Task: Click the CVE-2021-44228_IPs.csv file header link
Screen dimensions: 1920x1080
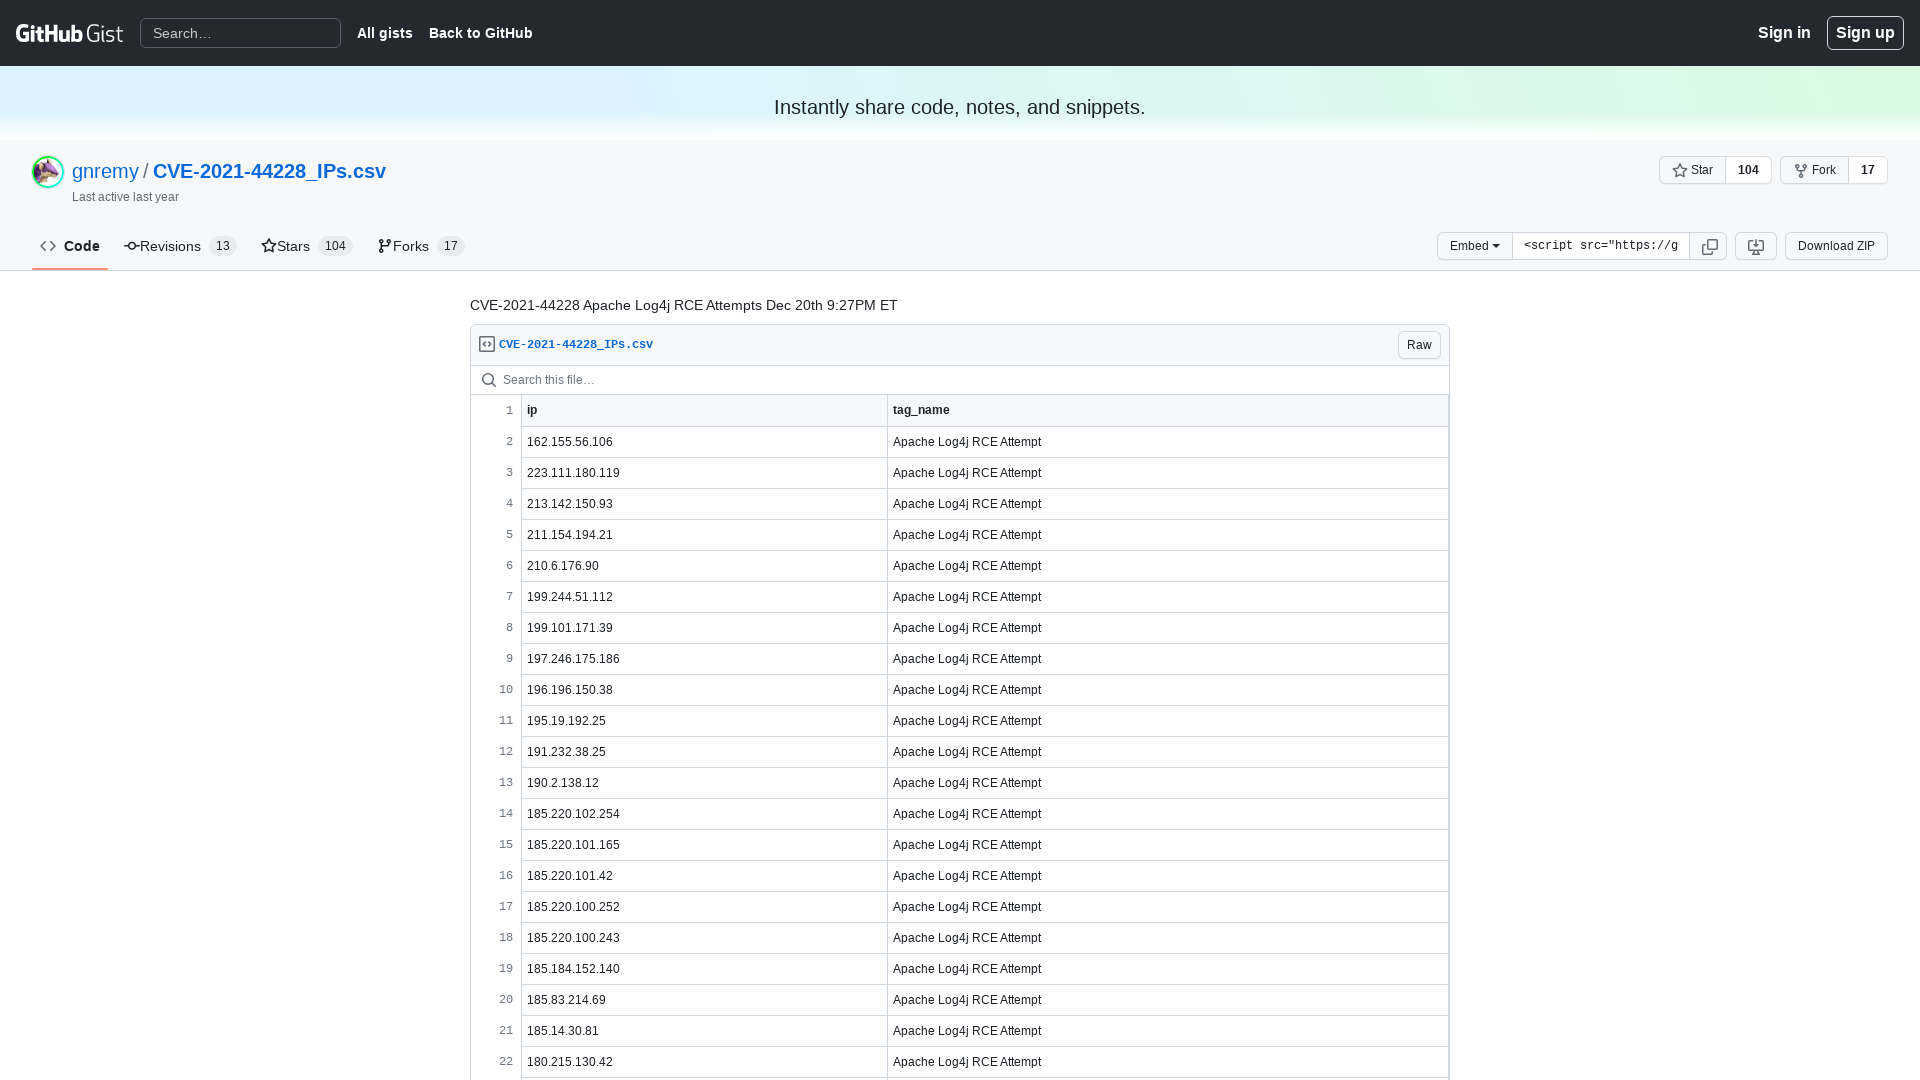Action: [576, 344]
